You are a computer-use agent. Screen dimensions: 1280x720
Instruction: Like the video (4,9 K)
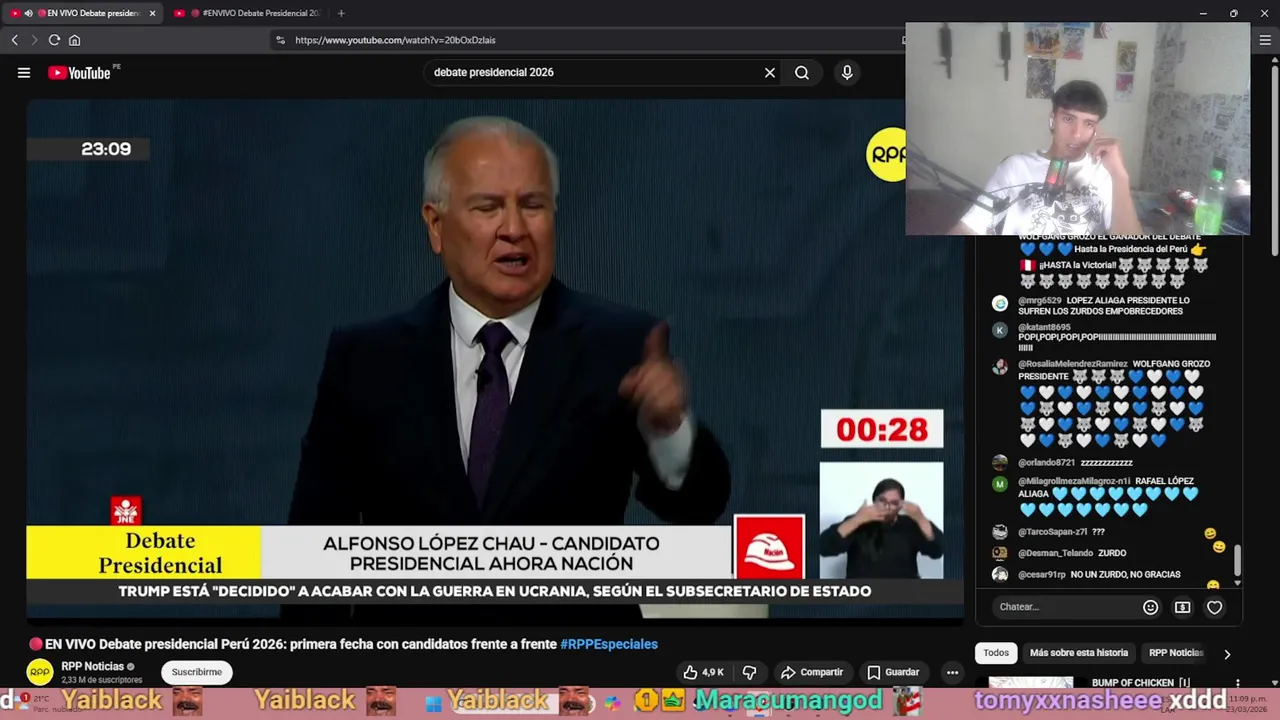(704, 672)
